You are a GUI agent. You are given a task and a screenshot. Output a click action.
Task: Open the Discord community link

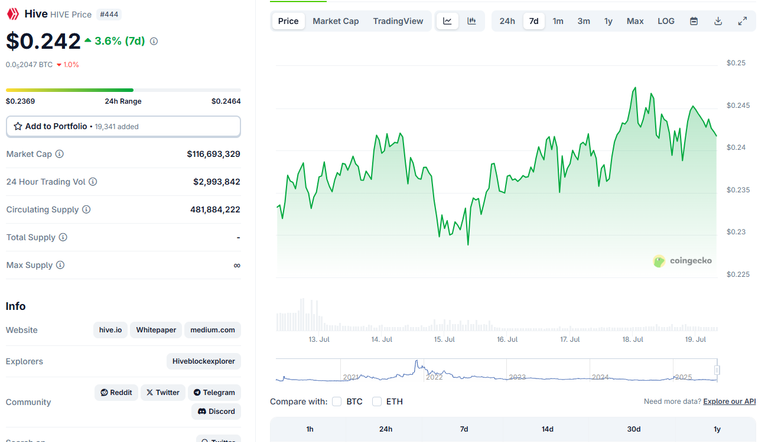[216, 412]
